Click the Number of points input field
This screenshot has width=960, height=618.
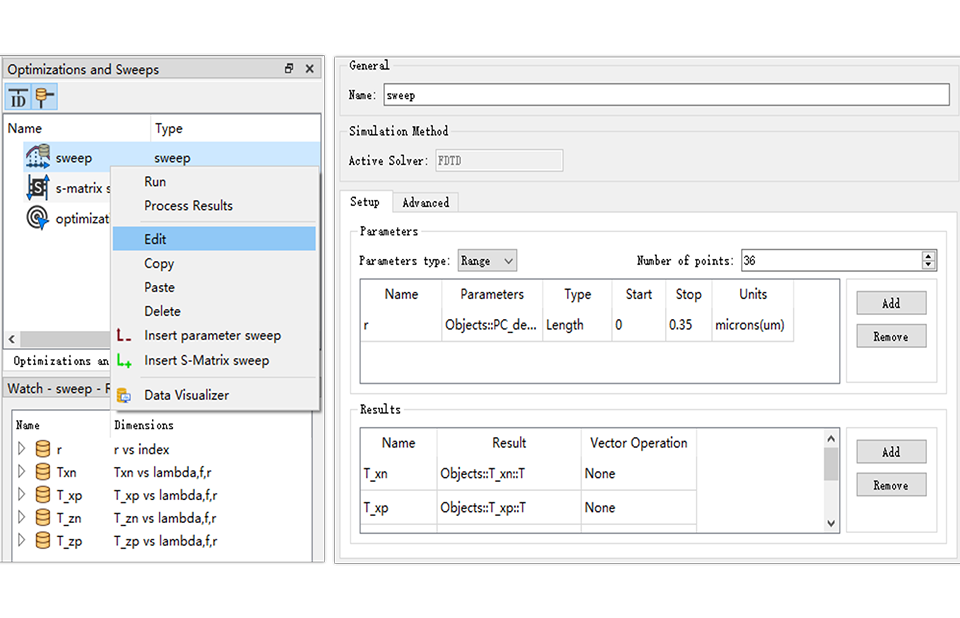(x=831, y=261)
